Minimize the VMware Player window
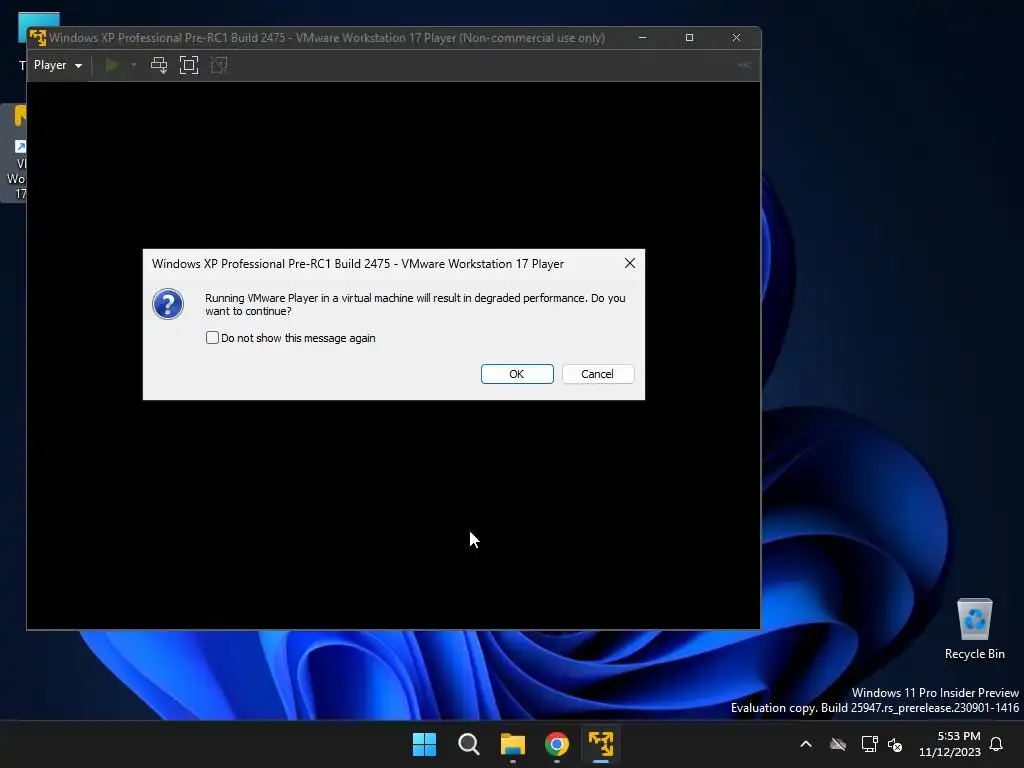 coord(643,38)
